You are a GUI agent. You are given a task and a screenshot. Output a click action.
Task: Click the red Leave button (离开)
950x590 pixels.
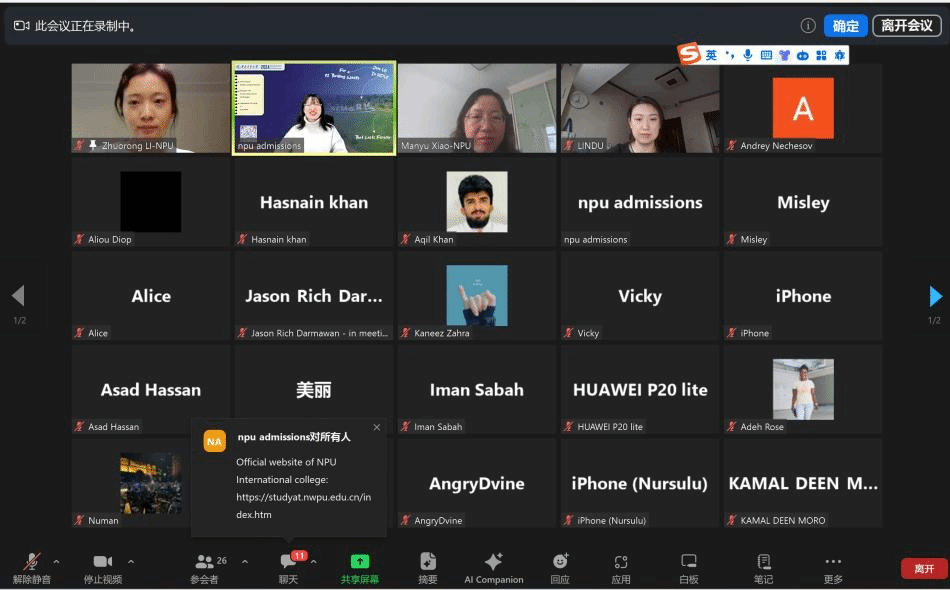(924, 568)
